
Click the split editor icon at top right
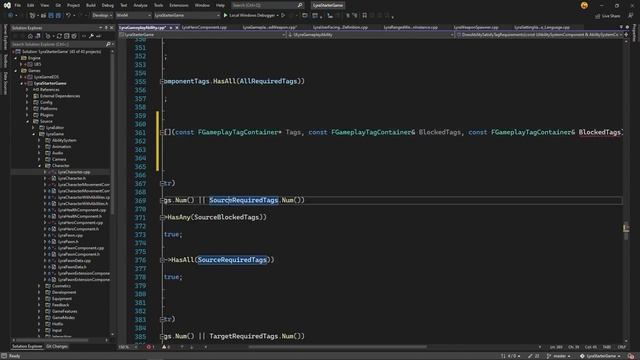point(626,35)
